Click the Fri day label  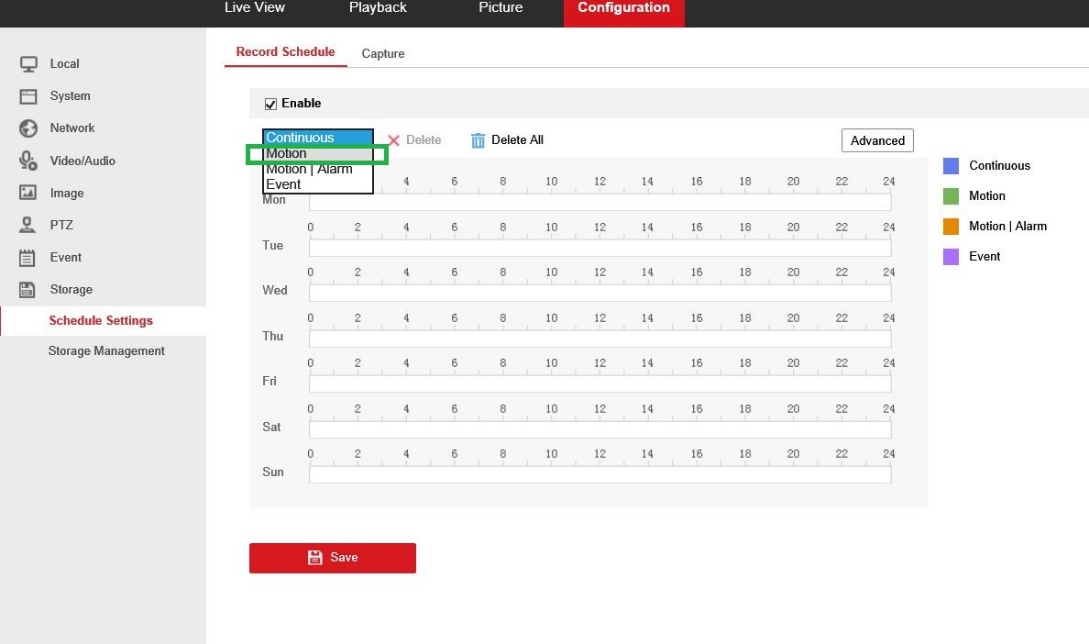(x=269, y=381)
